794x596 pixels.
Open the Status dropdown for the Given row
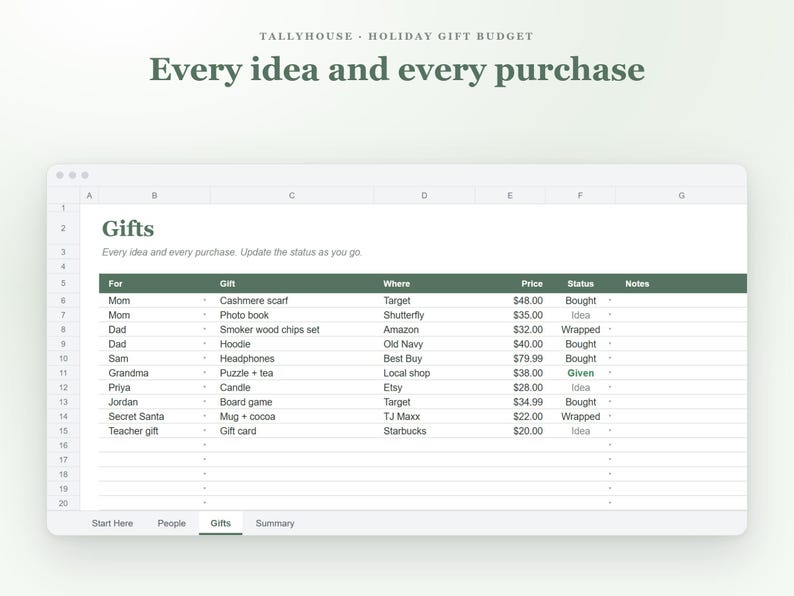[610, 373]
